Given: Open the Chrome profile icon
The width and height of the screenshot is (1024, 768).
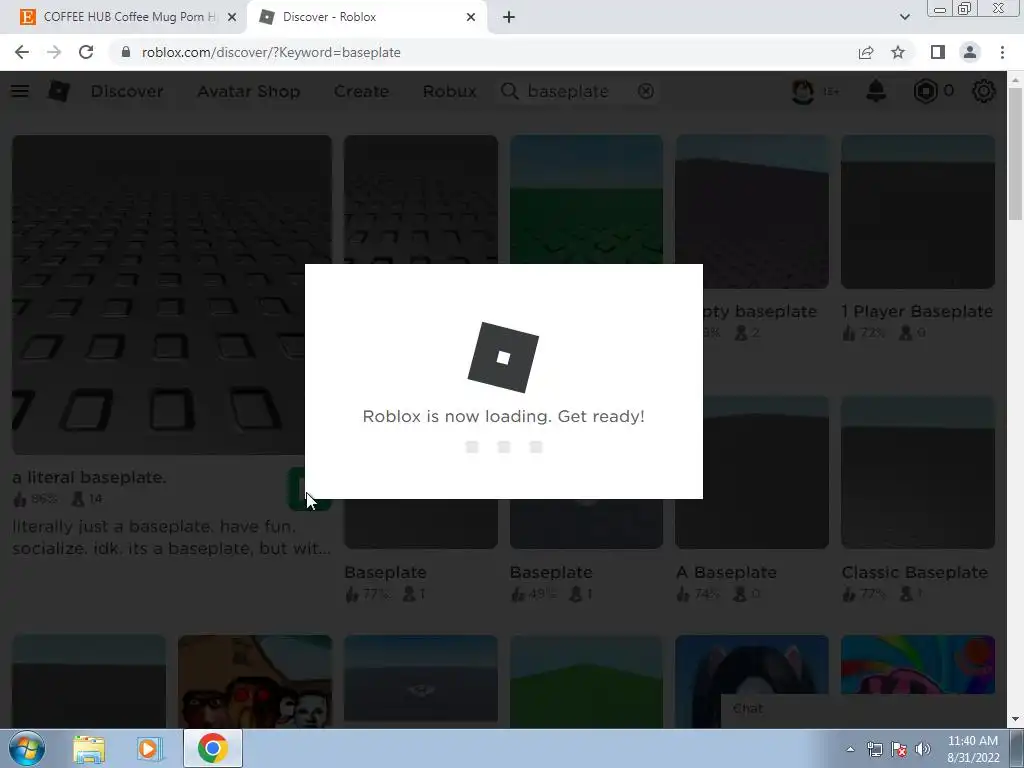Looking at the screenshot, I should tap(970, 52).
